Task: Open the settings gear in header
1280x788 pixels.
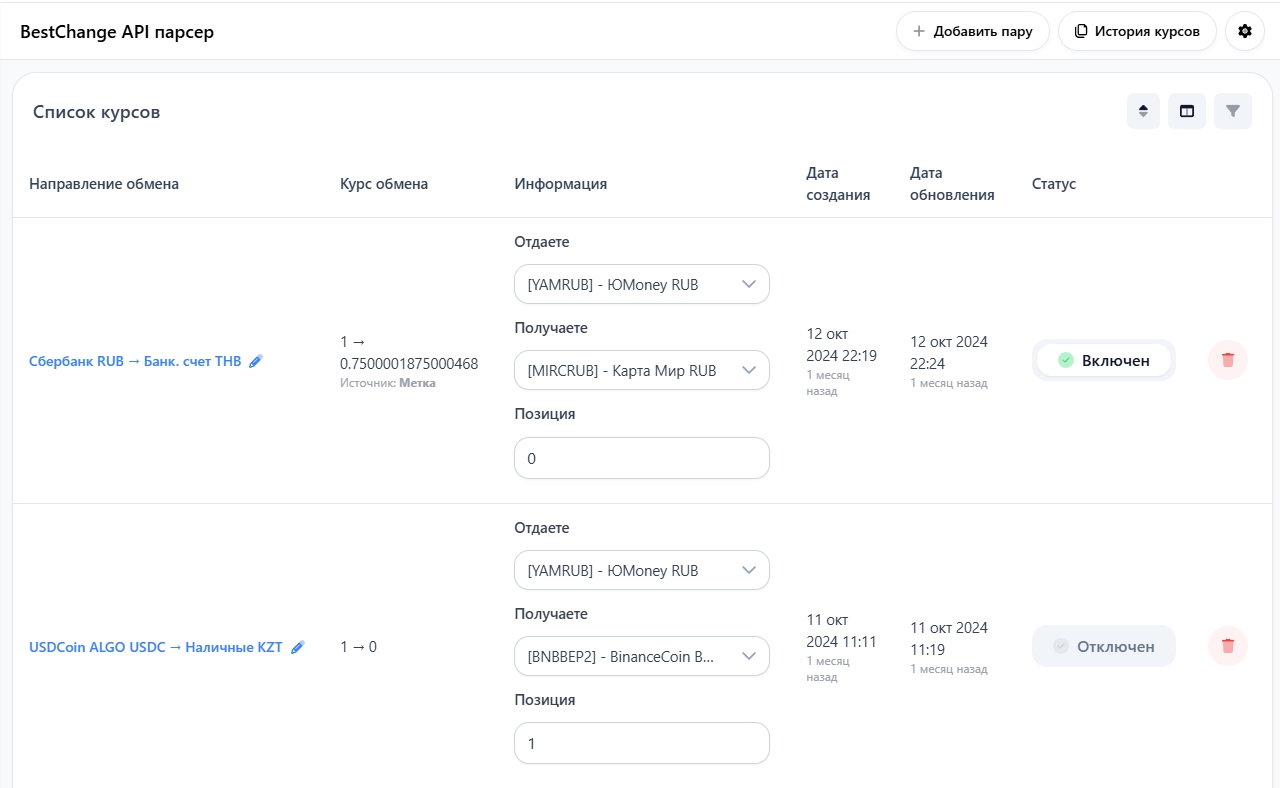Action: [x=1244, y=31]
